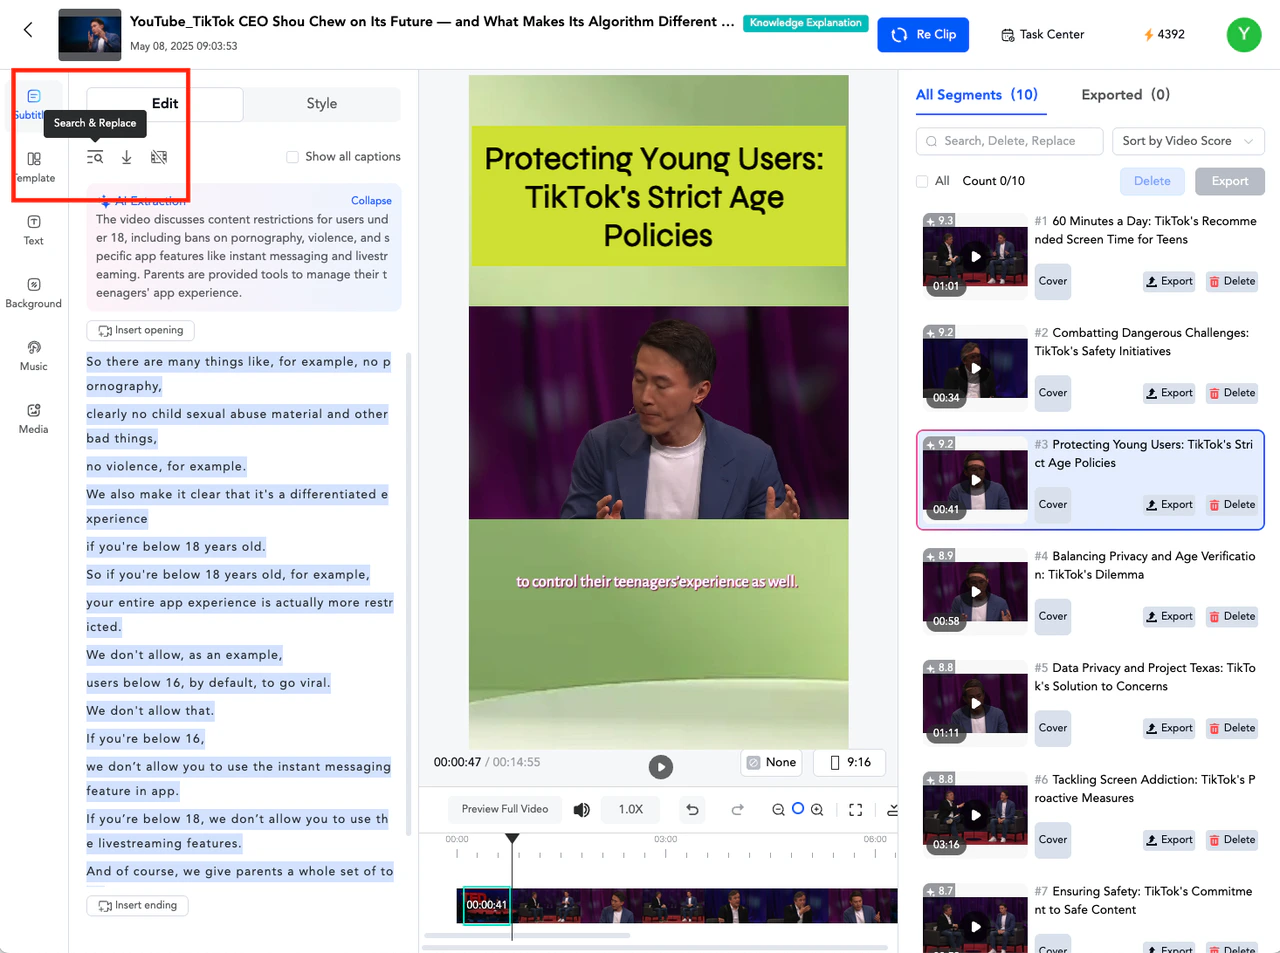
Task: Collapse the AI Extraction summary
Action: click(x=371, y=201)
